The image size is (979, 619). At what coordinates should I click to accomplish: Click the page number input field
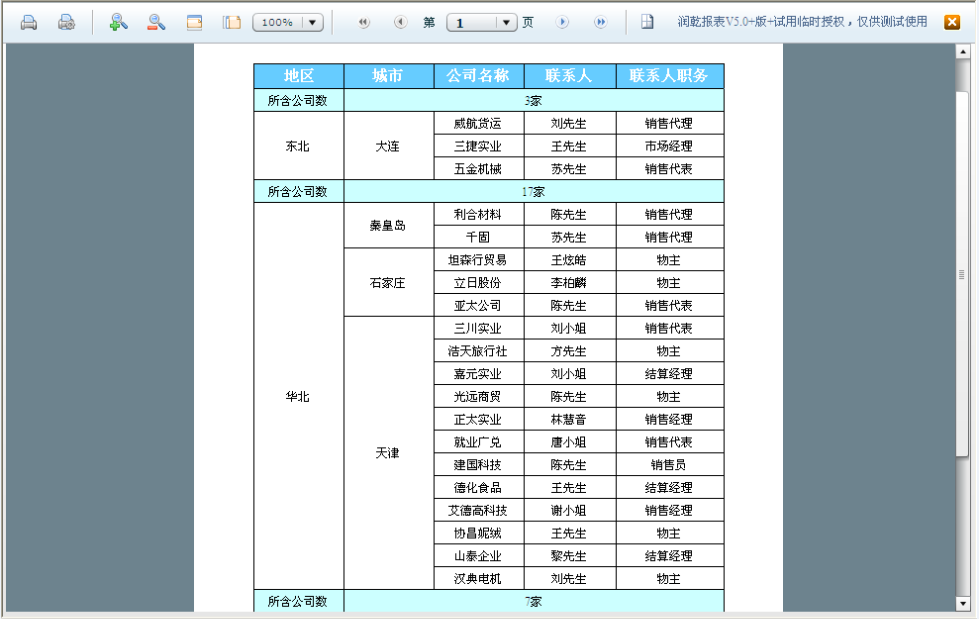click(x=472, y=22)
